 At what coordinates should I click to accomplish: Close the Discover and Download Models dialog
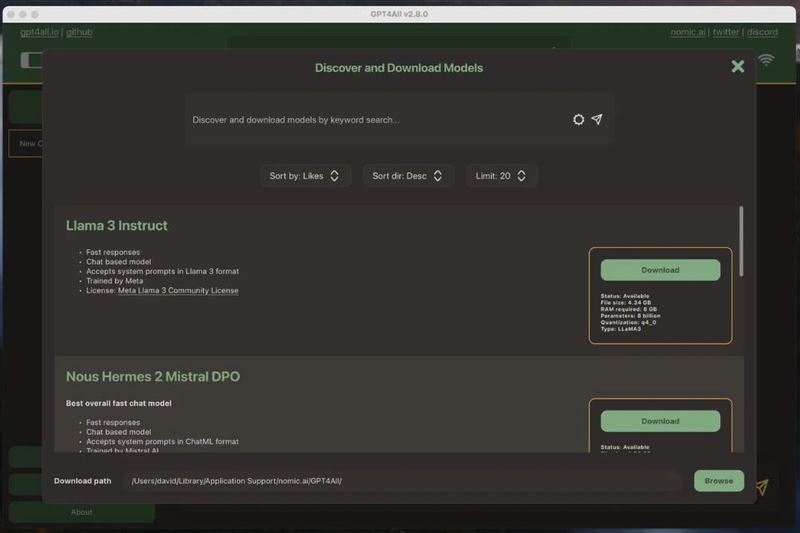coord(737,66)
